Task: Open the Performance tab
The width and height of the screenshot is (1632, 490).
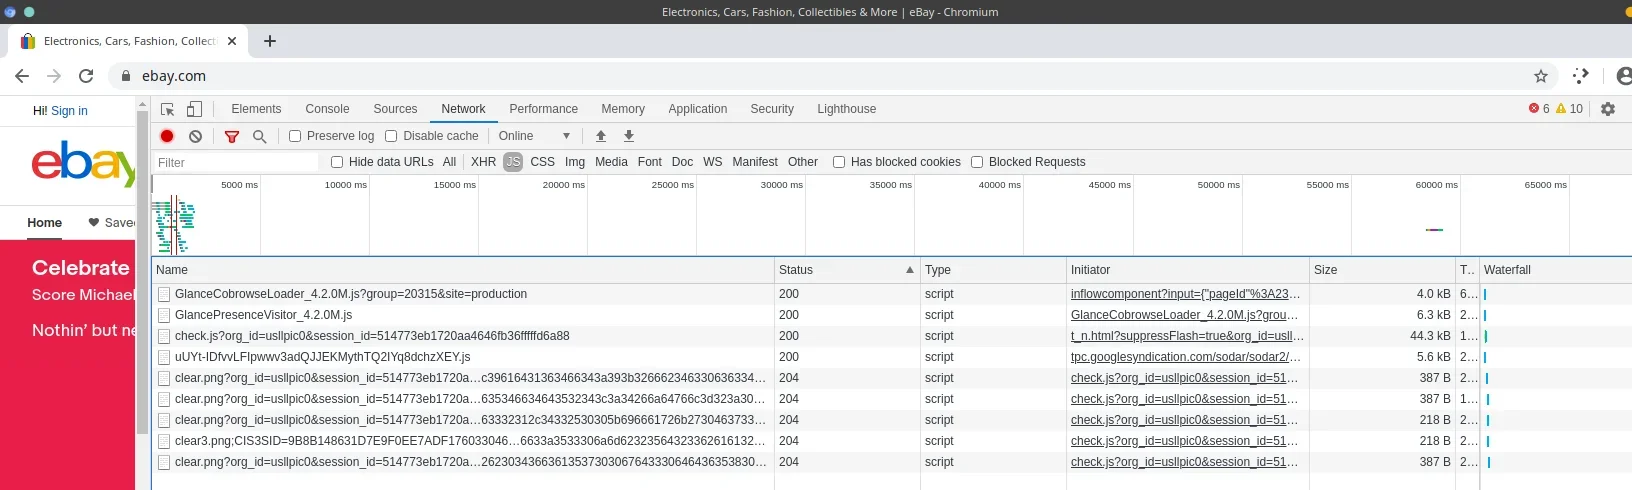Action: coord(543,109)
